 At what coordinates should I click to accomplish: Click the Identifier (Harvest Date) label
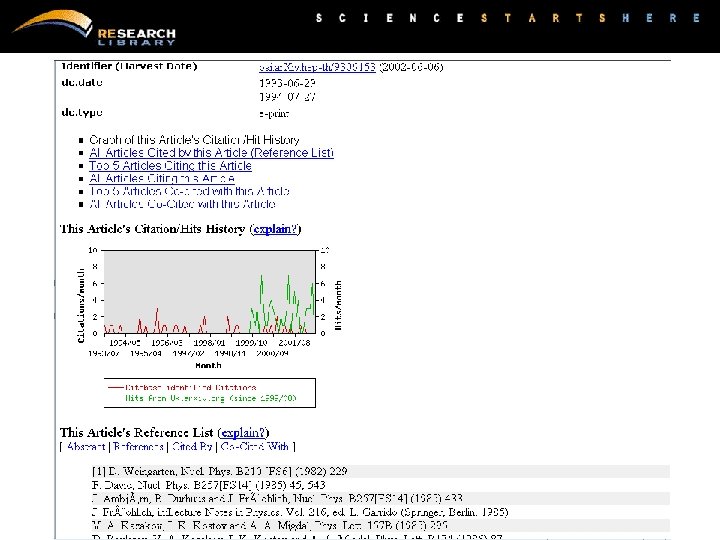(x=129, y=66)
